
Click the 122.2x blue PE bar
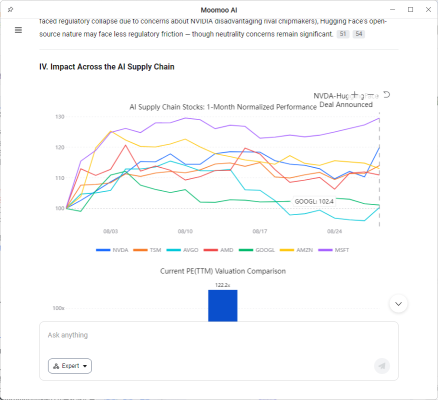tap(223, 306)
